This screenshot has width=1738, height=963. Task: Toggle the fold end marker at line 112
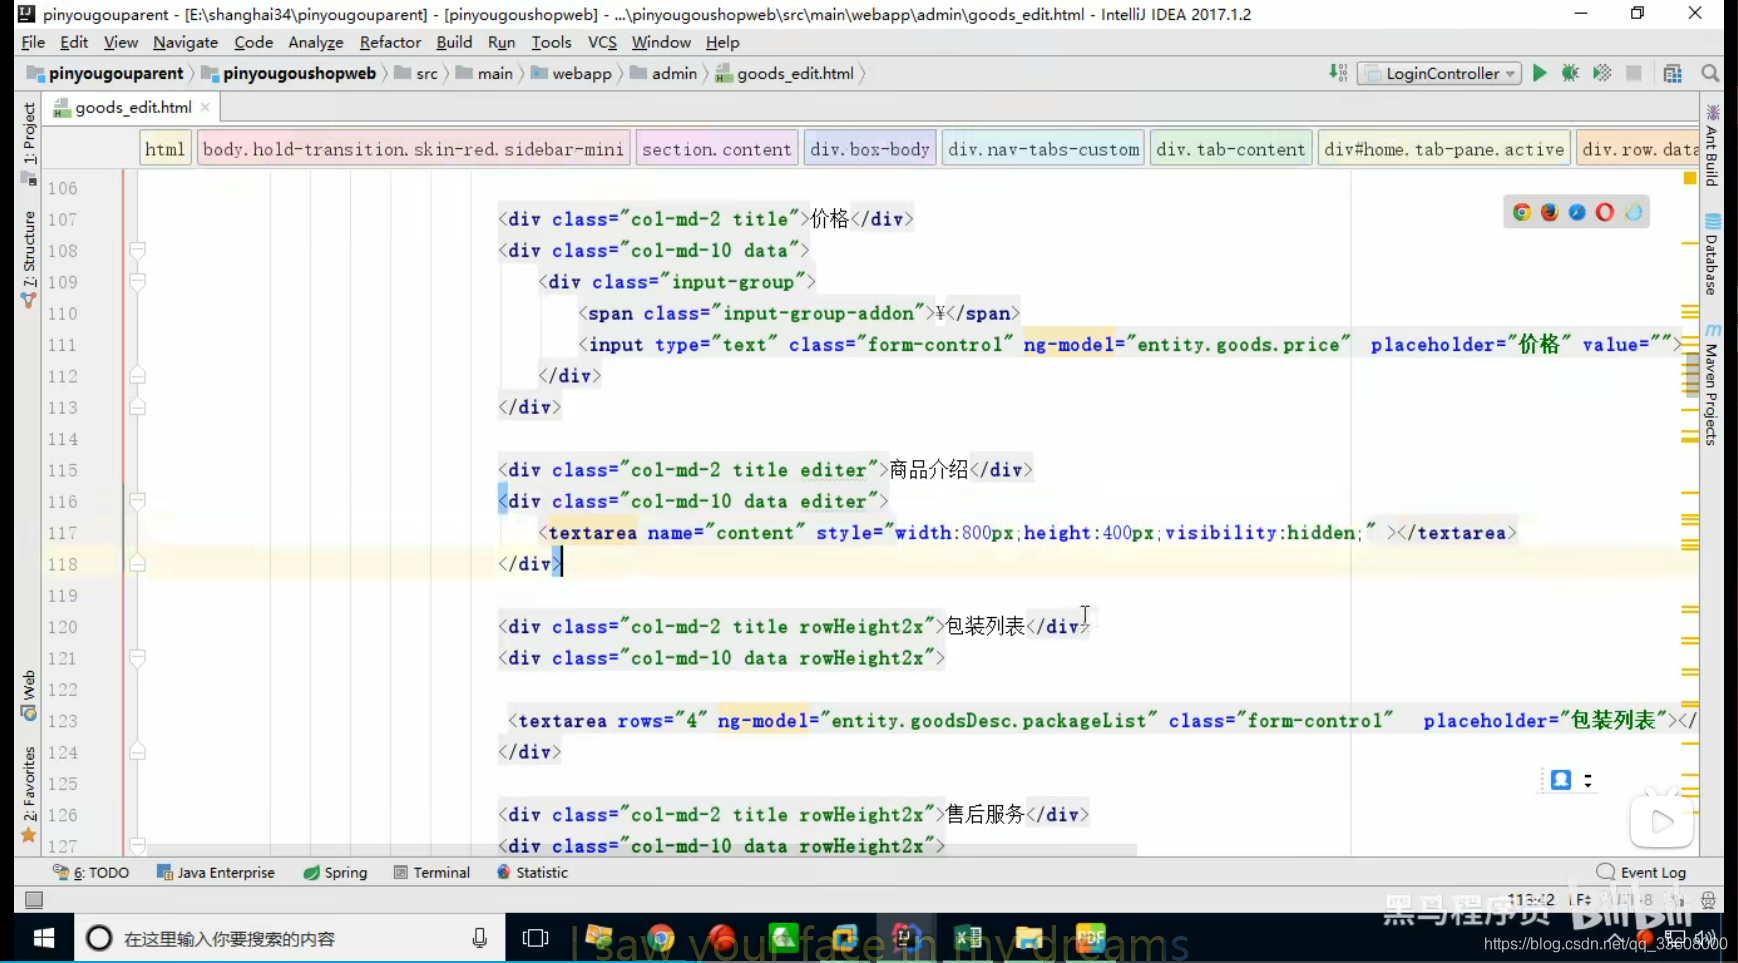(138, 376)
